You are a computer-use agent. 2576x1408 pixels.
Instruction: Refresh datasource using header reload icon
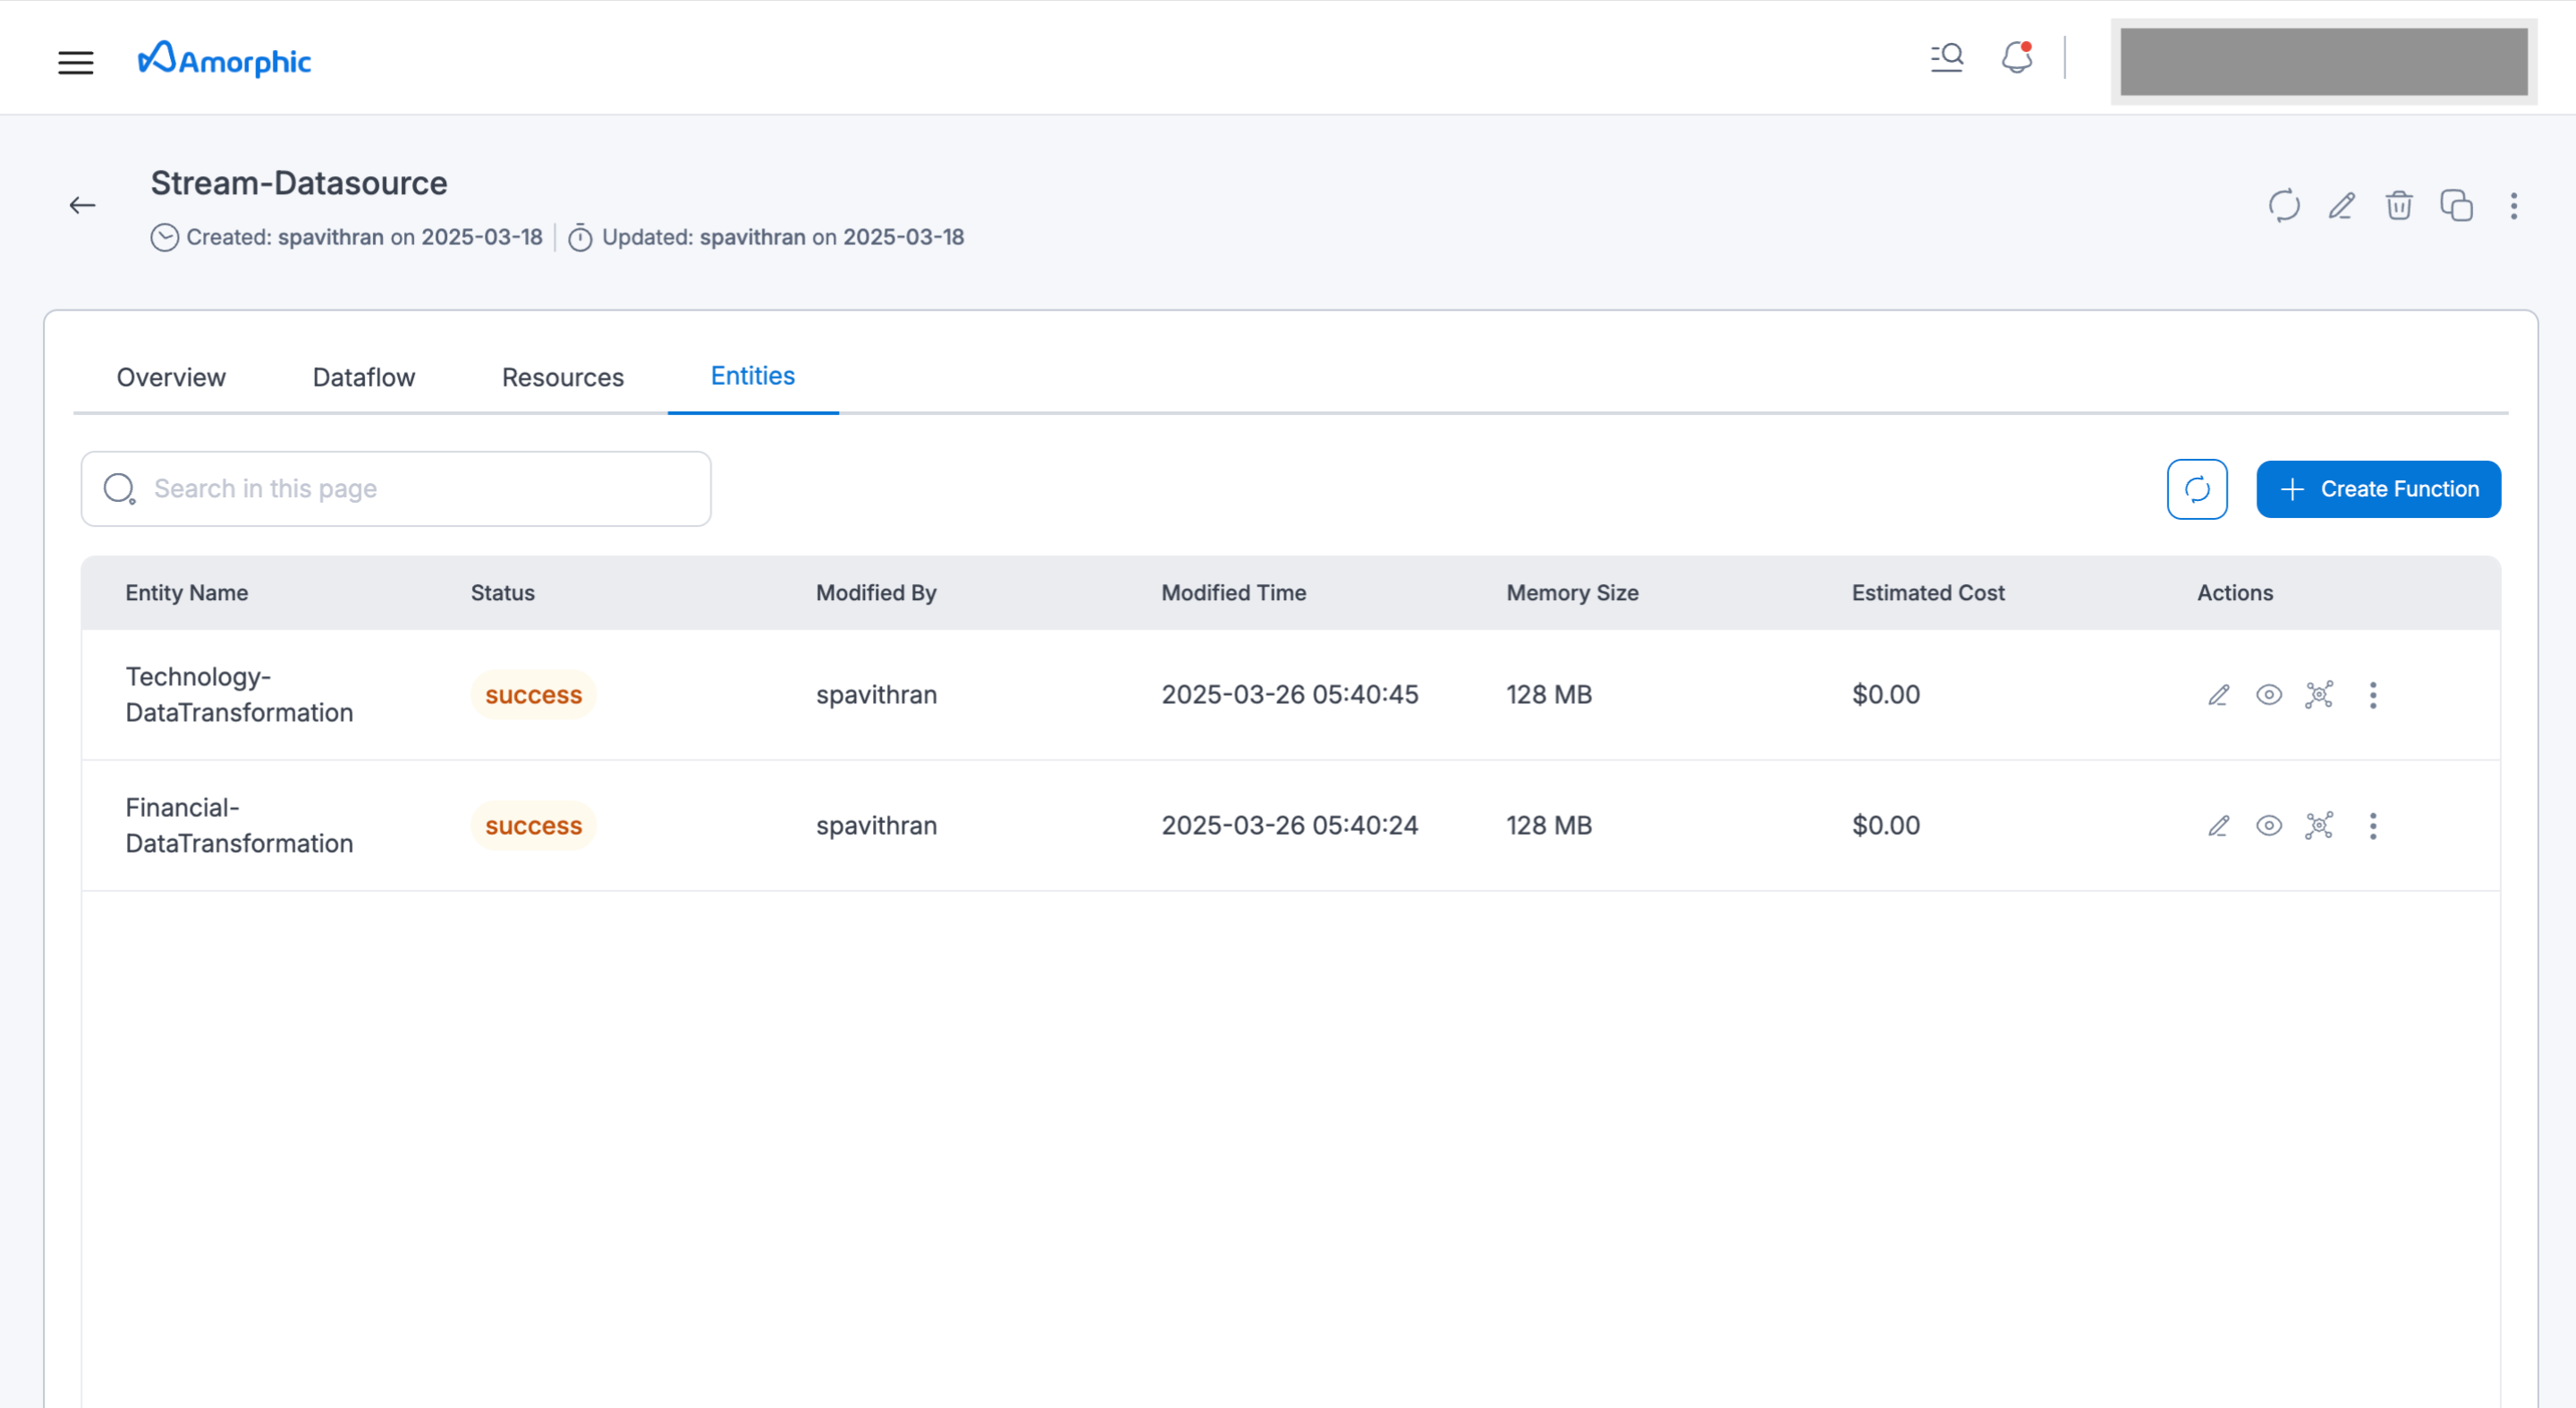(x=2284, y=206)
